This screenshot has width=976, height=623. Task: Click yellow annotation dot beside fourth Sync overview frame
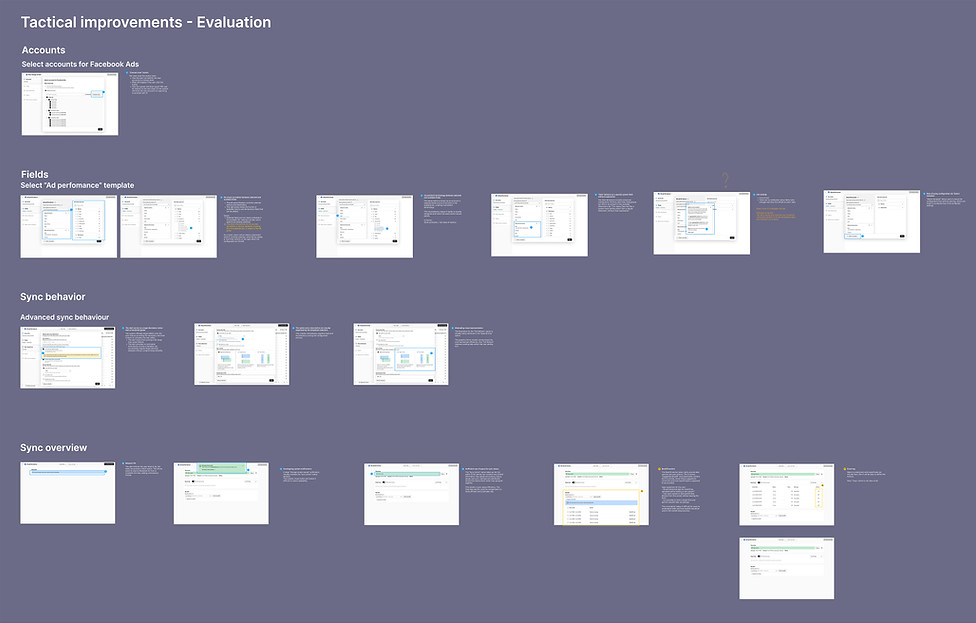tap(659, 469)
